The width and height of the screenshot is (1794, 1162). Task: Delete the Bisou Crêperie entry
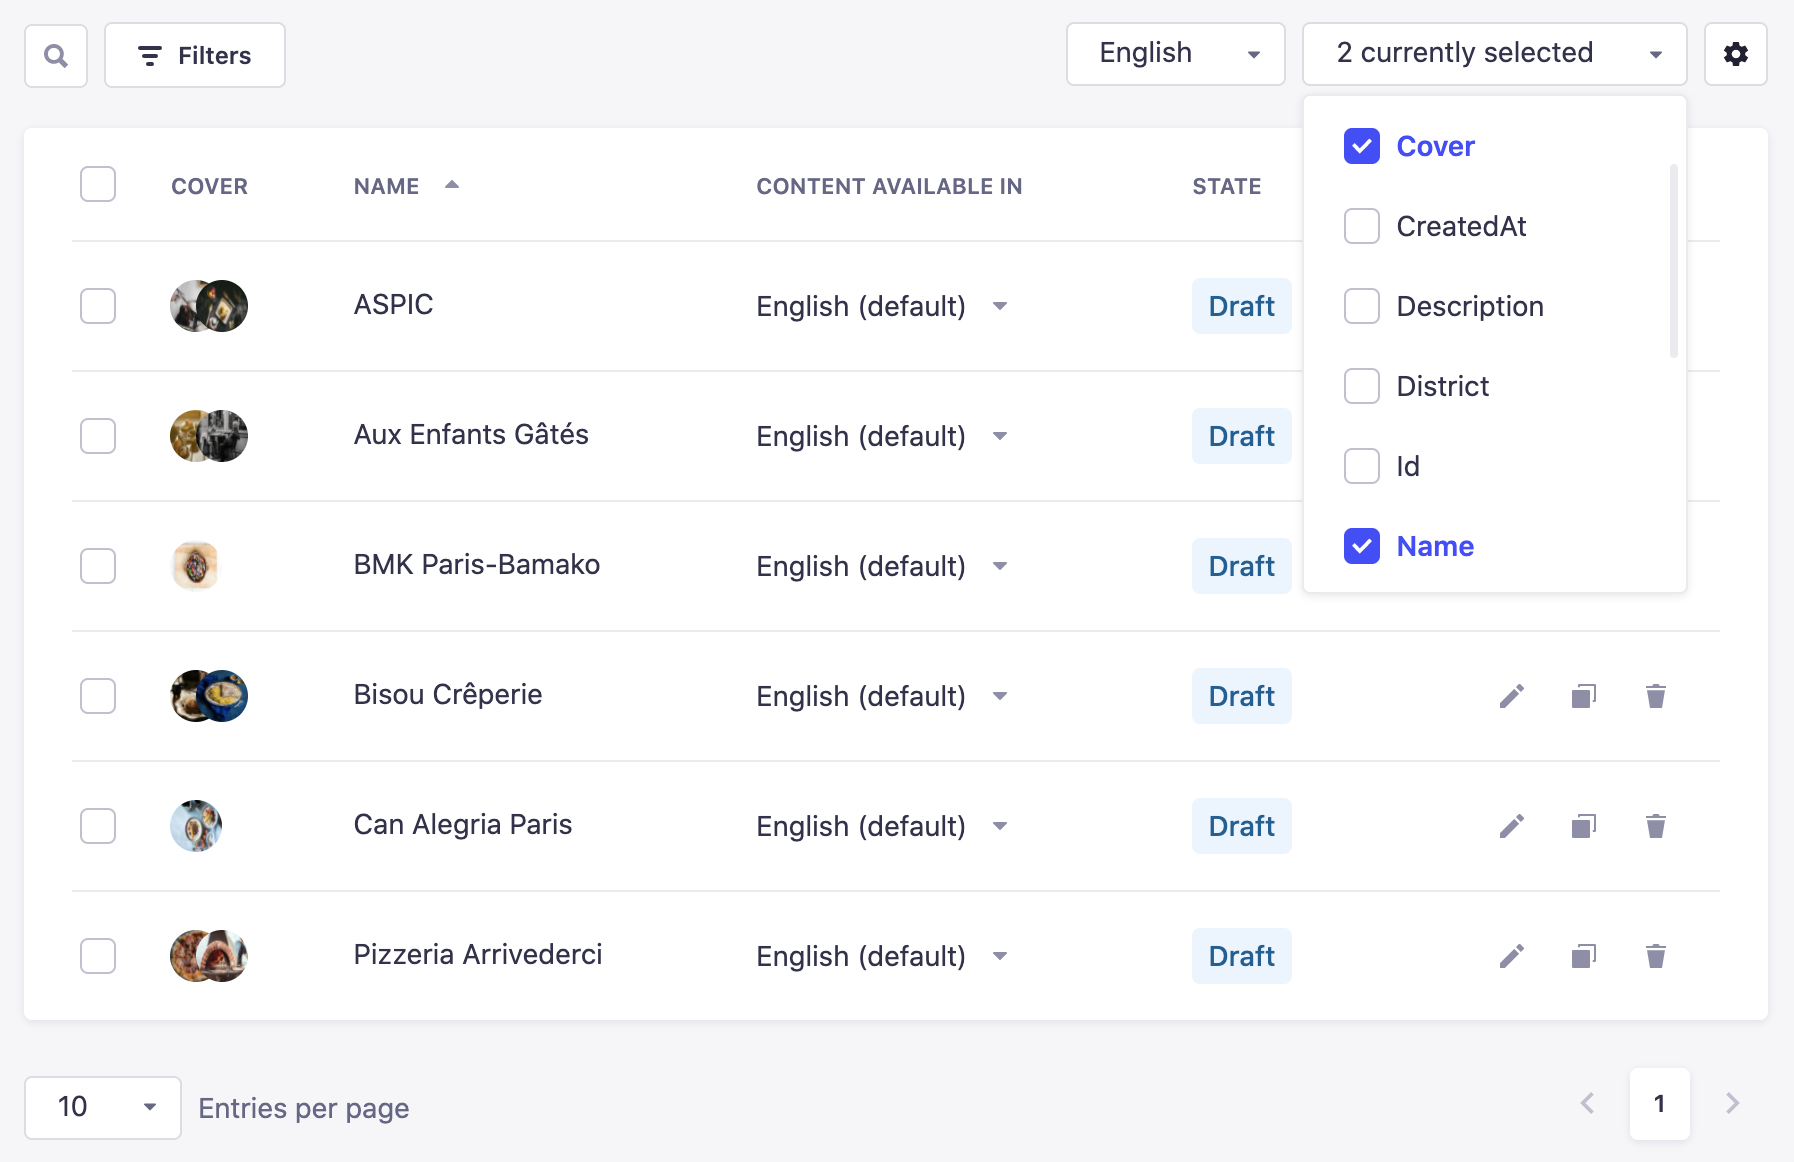1656,696
